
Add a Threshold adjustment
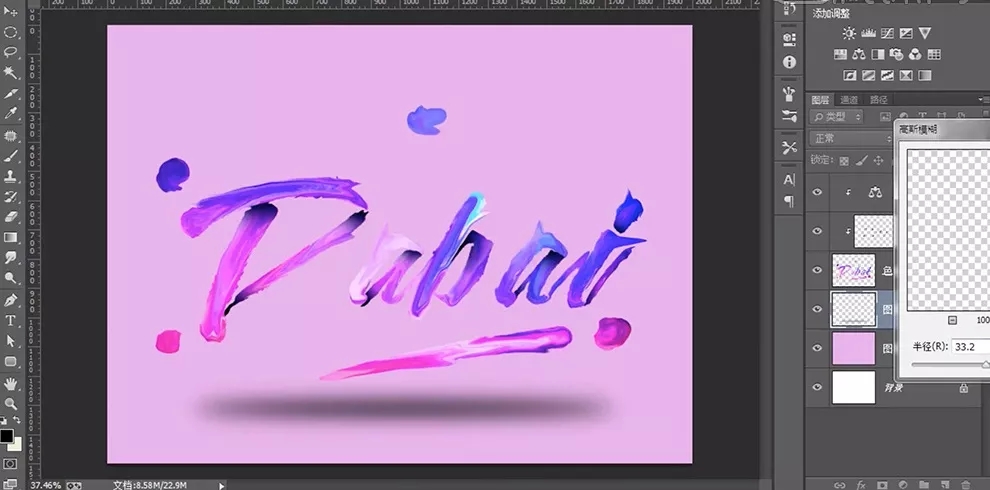point(887,76)
